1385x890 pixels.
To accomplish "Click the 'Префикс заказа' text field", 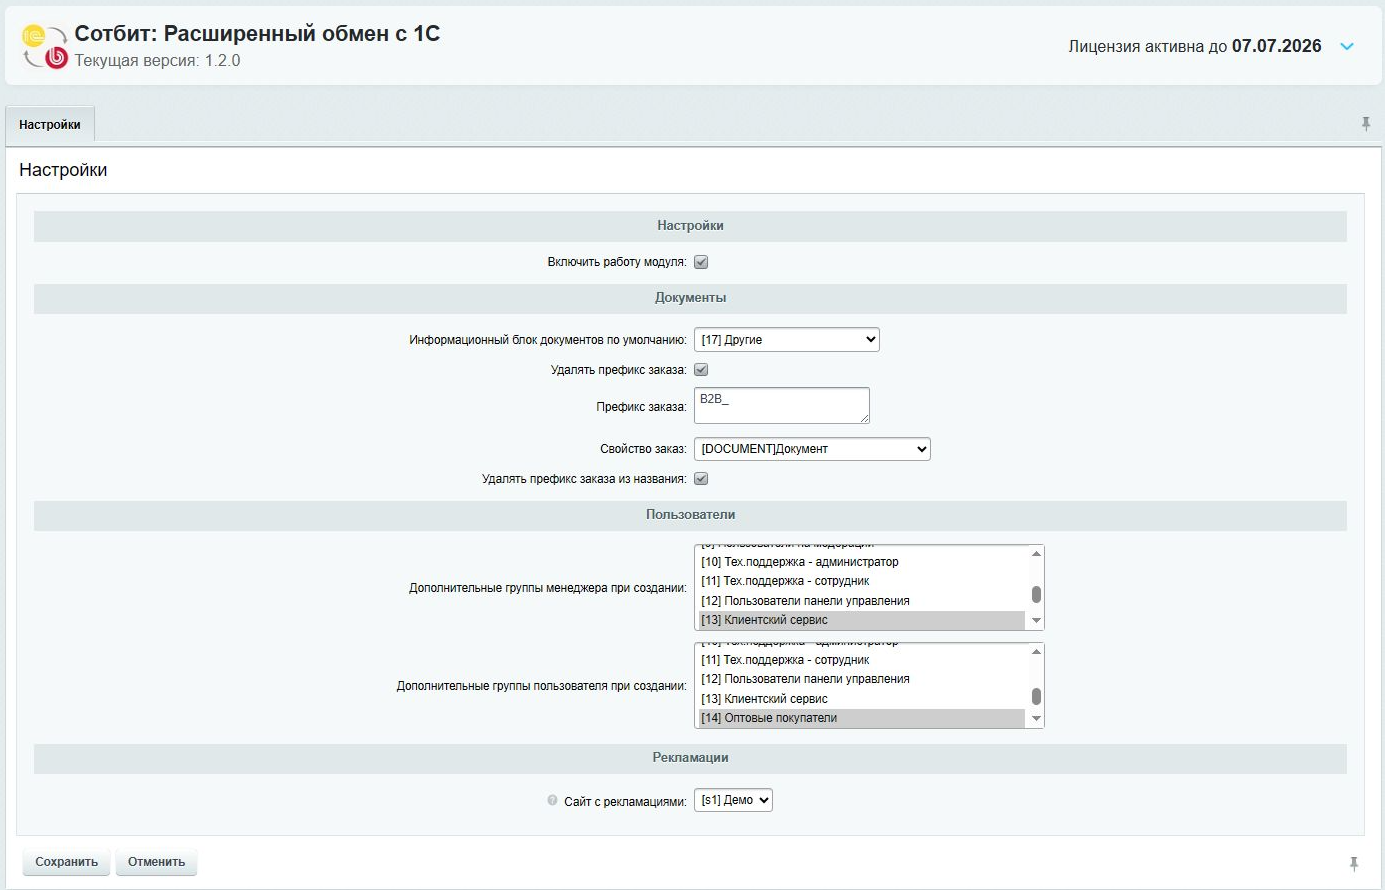I will pyautogui.click(x=780, y=405).
